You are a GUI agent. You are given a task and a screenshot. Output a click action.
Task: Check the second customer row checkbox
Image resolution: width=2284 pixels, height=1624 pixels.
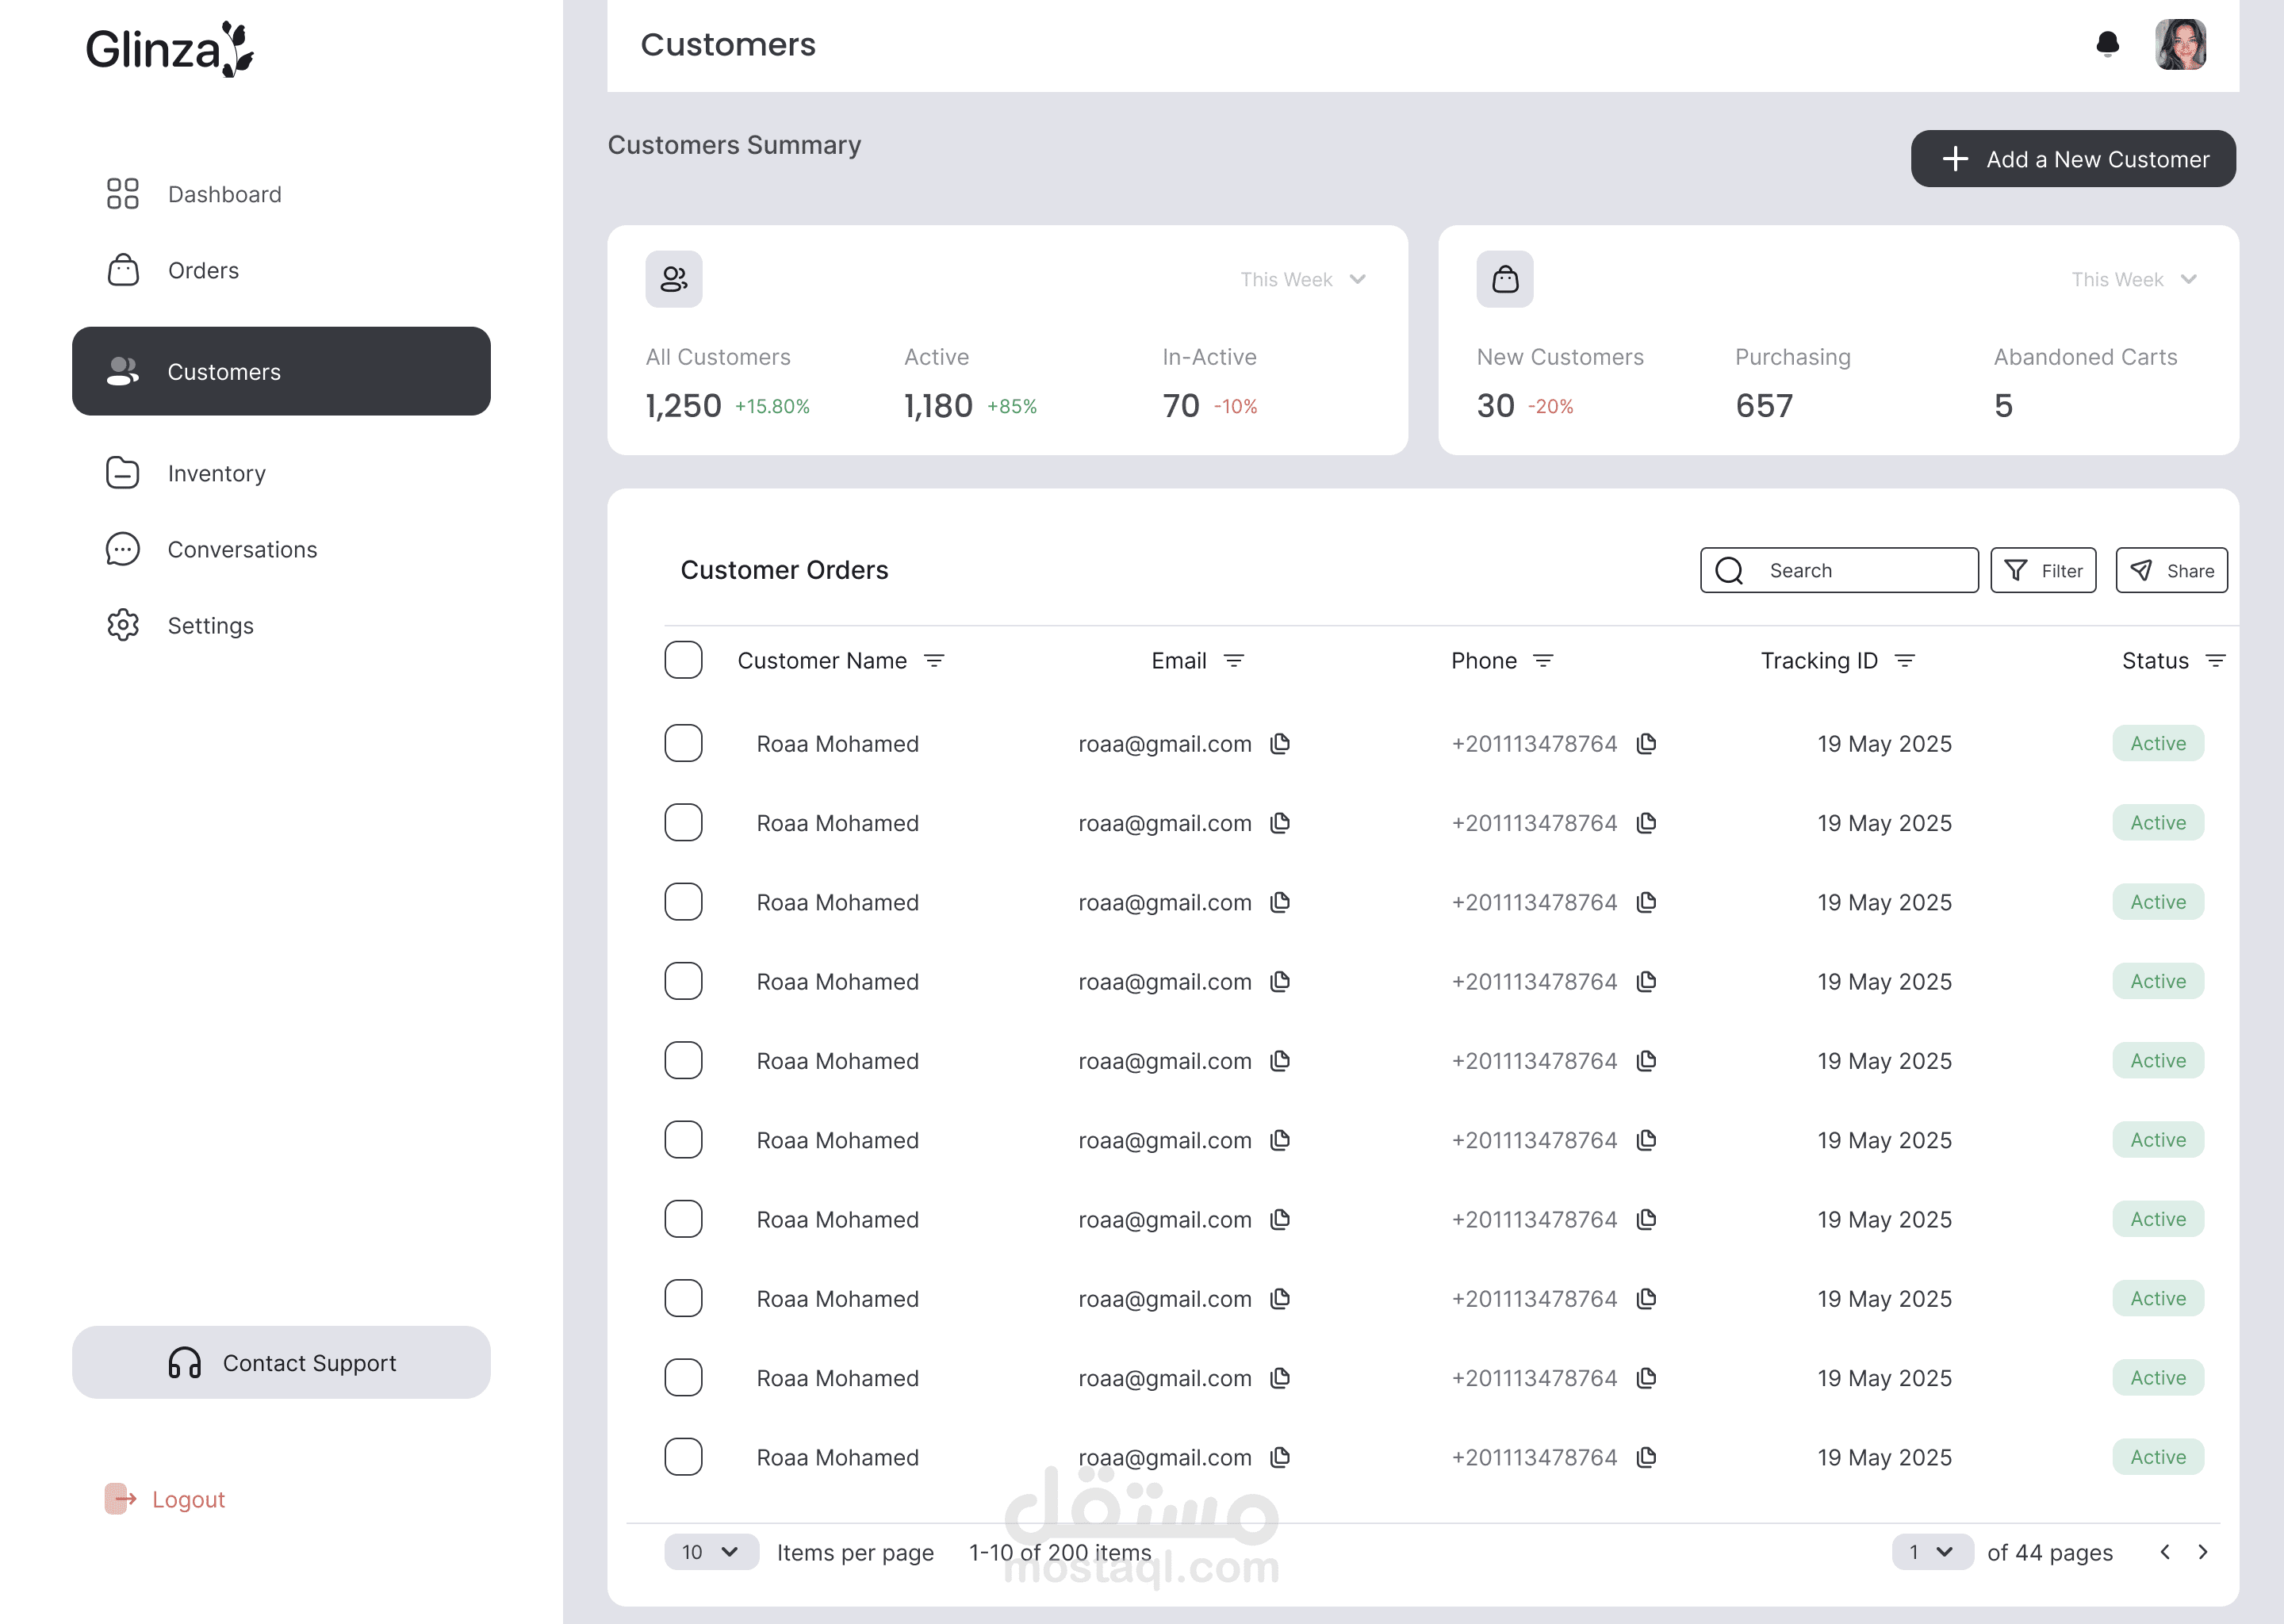coord(683,822)
